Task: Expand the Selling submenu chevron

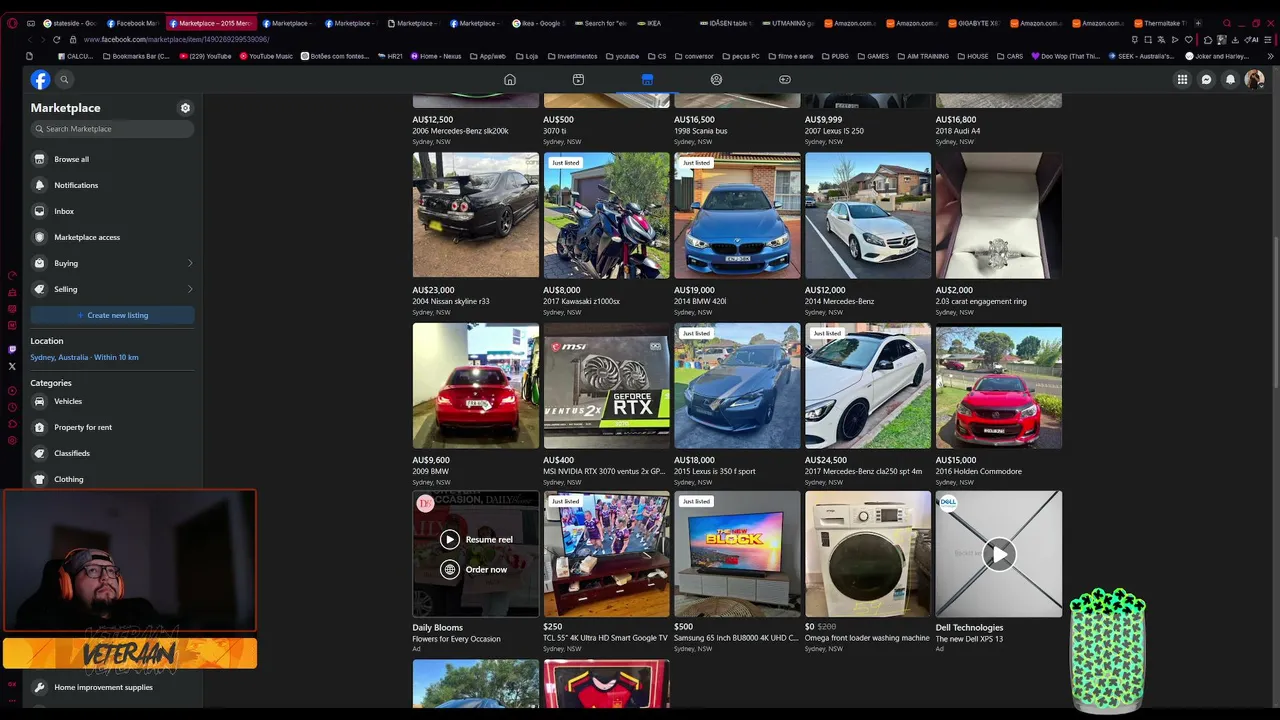Action: [x=190, y=289]
